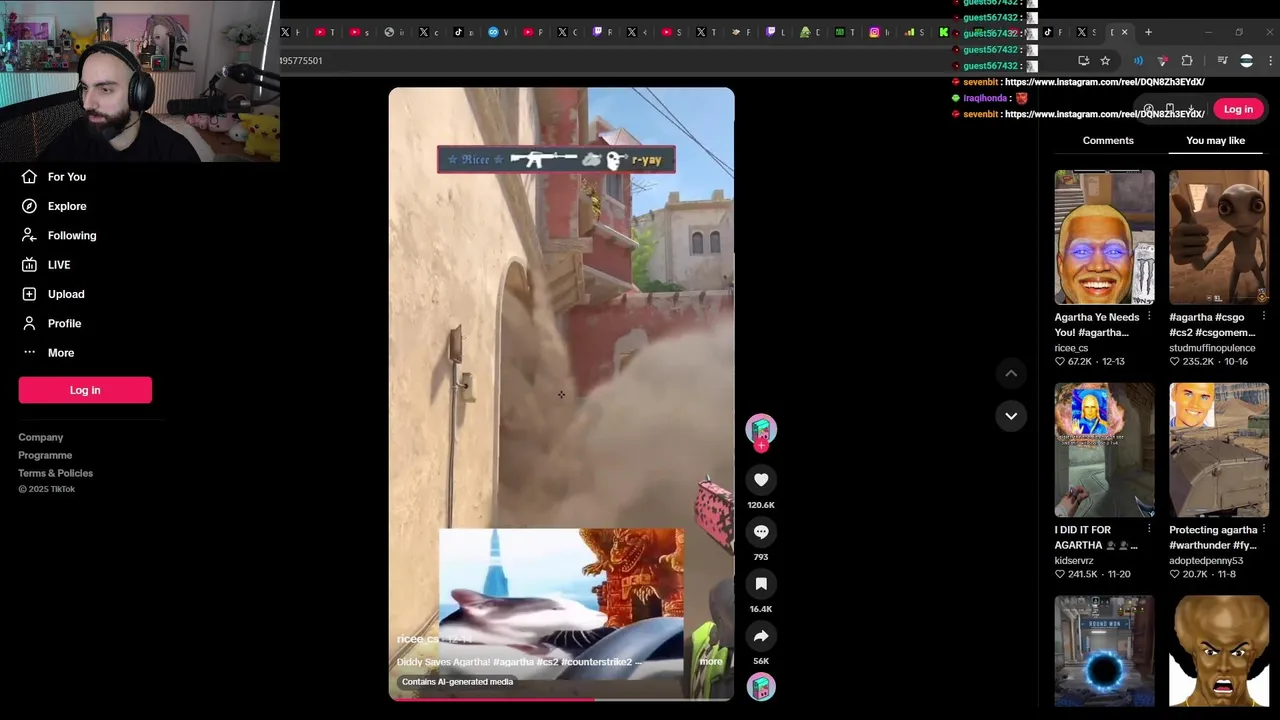Open options for Protecting agartha video
Screen dimensions: 1280x720
click(x=1264, y=530)
